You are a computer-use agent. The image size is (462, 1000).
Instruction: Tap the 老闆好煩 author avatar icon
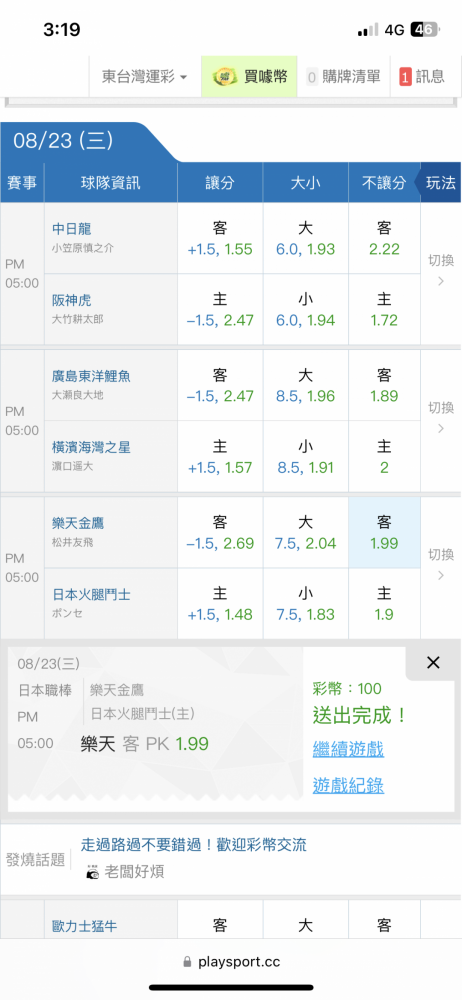[93, 872]
